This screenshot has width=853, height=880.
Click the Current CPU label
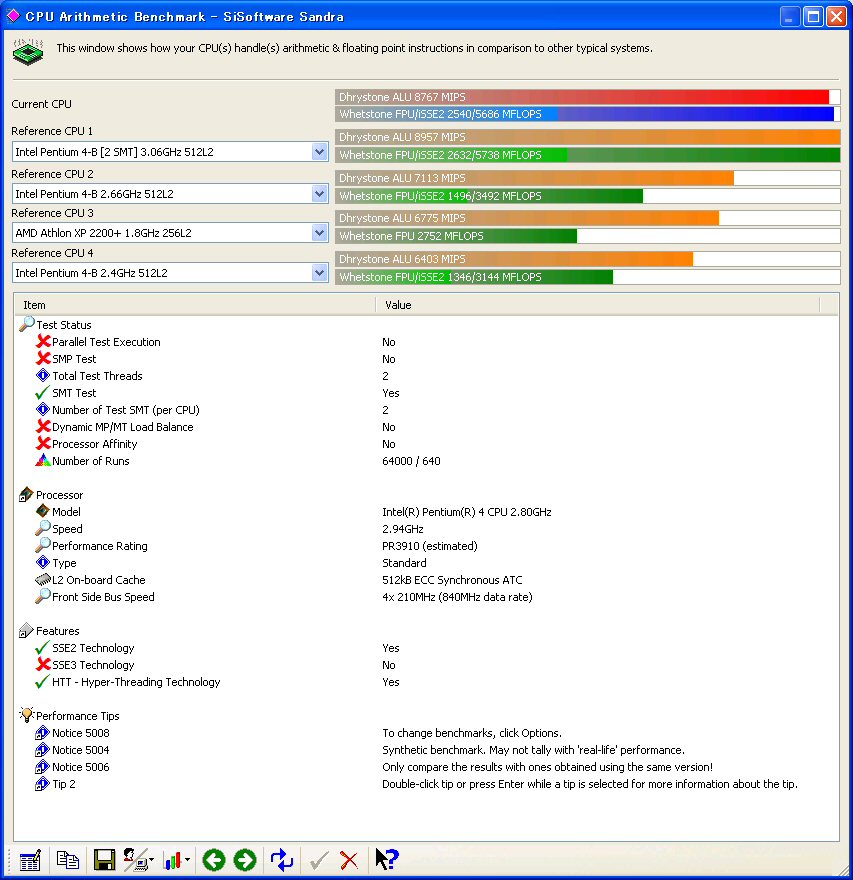click(42, 104)
